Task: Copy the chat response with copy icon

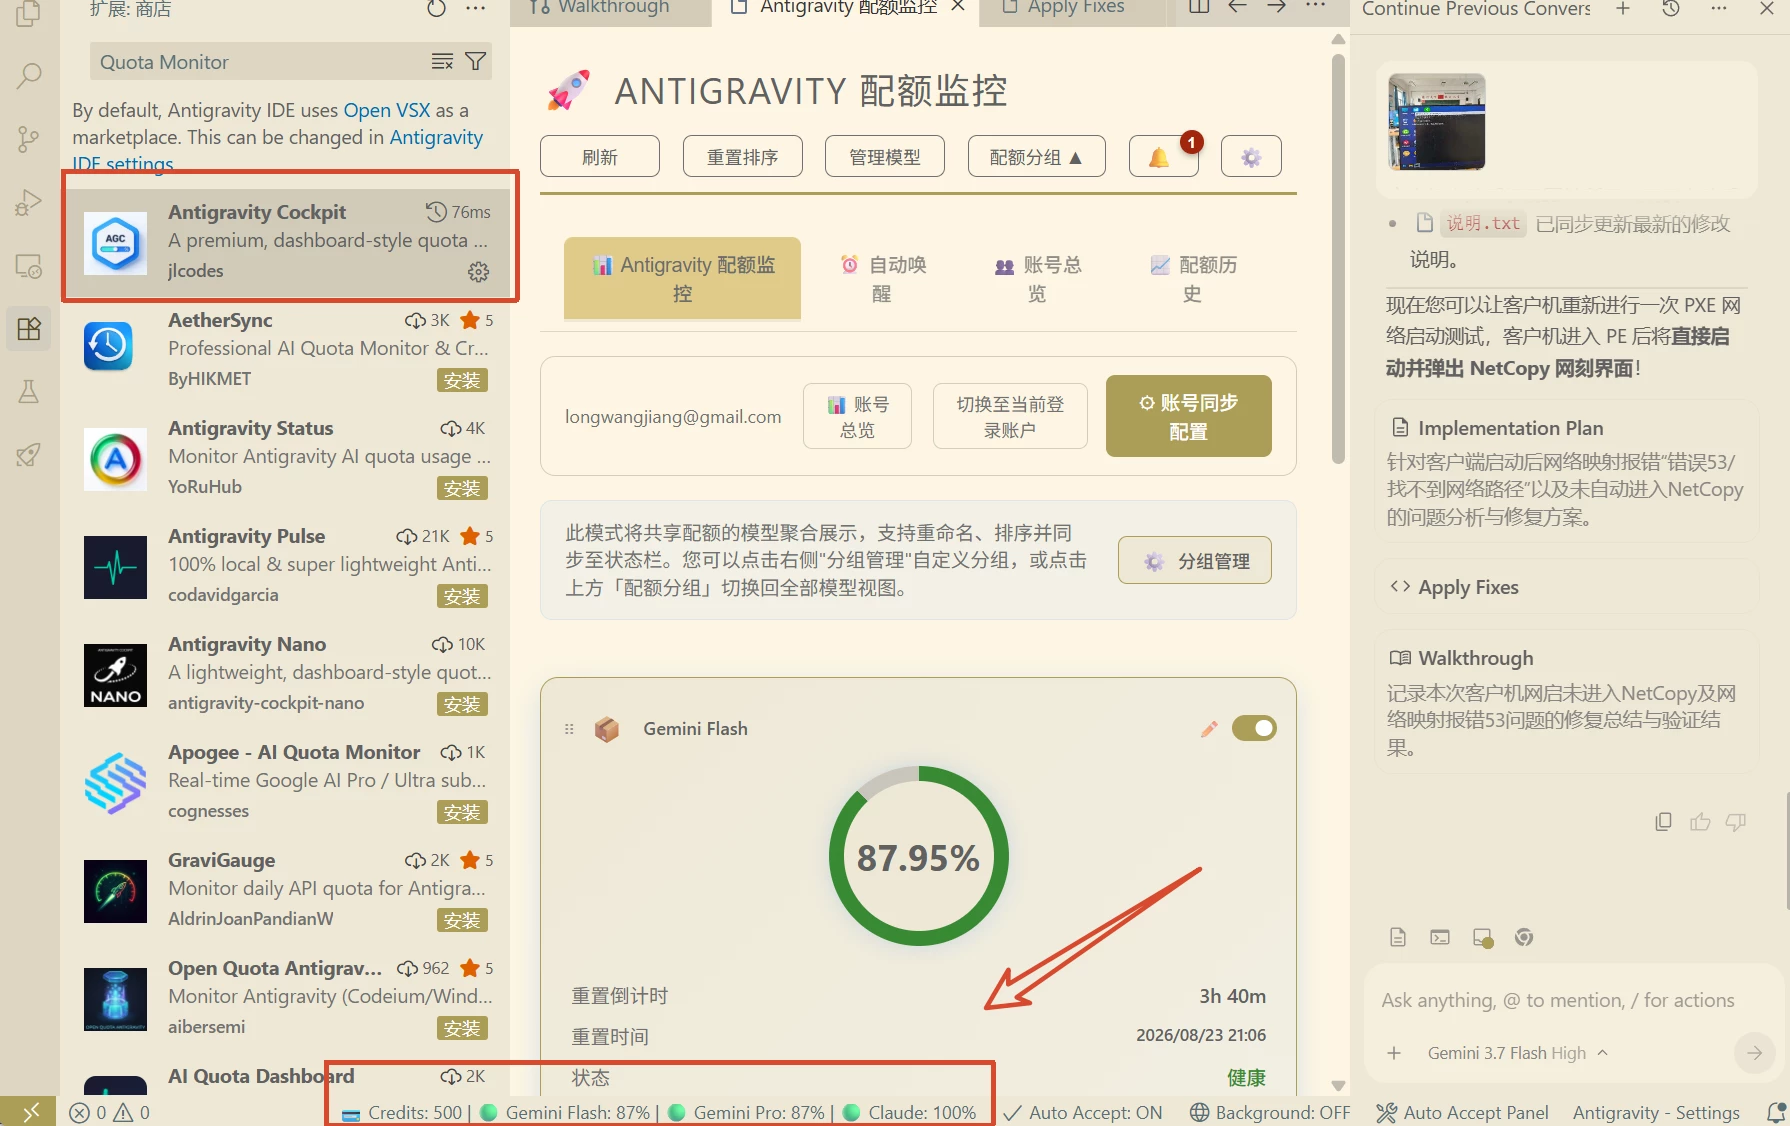Action: click(1663, 821)
